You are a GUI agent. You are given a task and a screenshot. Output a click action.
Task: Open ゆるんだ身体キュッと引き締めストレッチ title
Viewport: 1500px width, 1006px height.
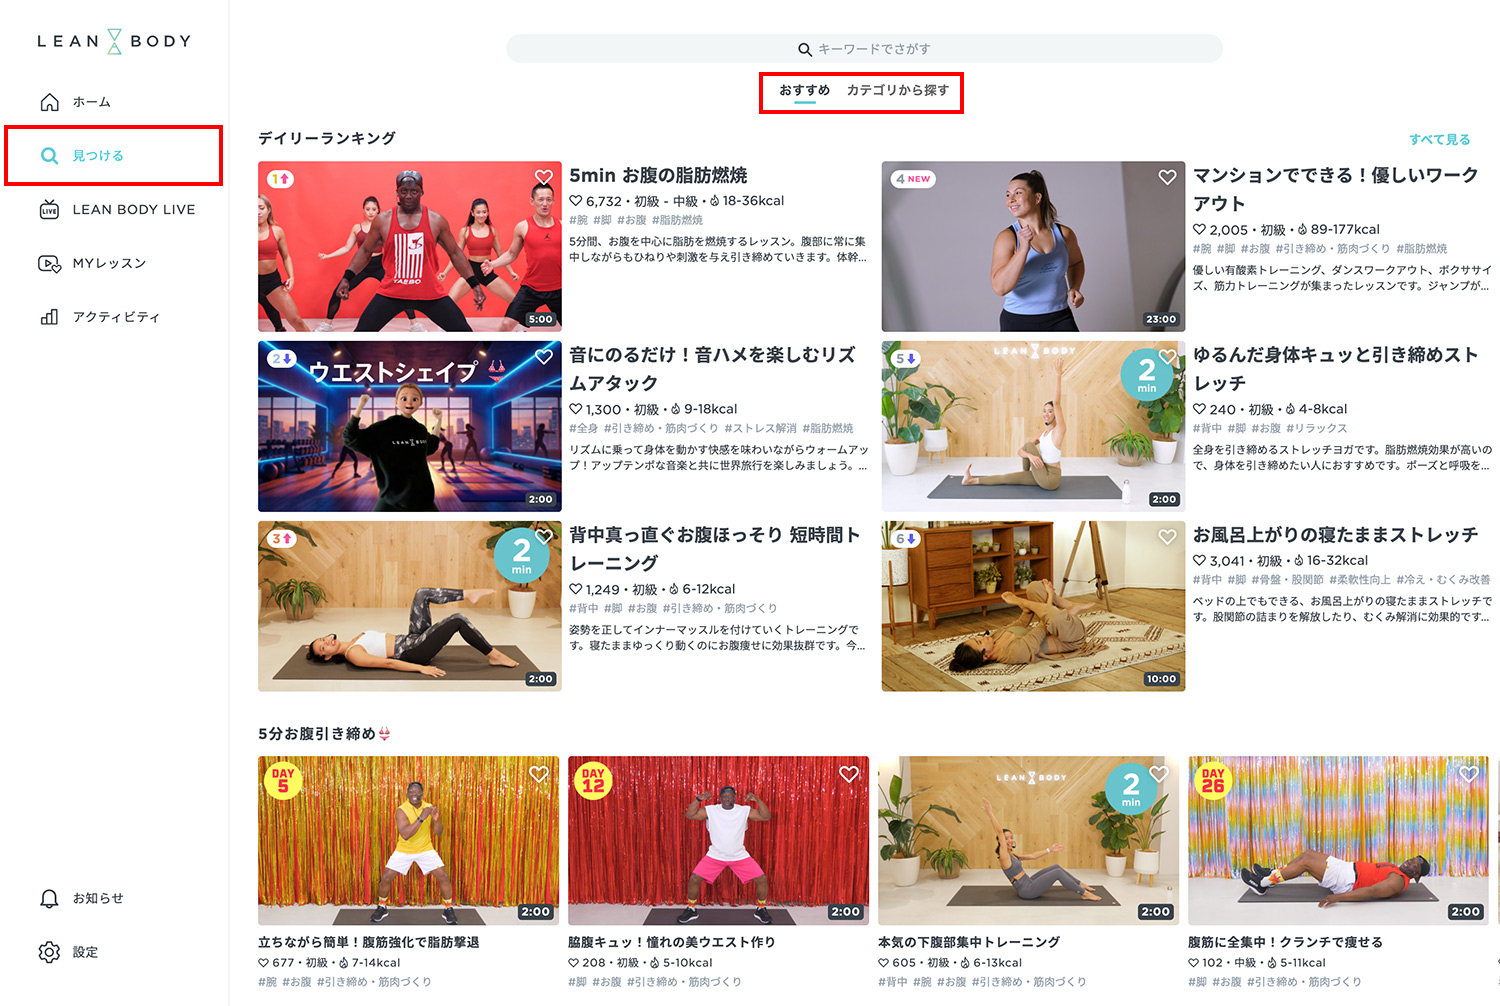pos(1335,369)
